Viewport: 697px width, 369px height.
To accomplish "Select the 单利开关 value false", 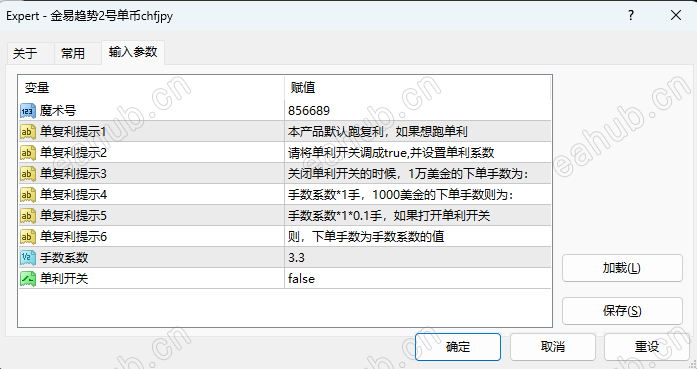I will click(x=301, y=279).
